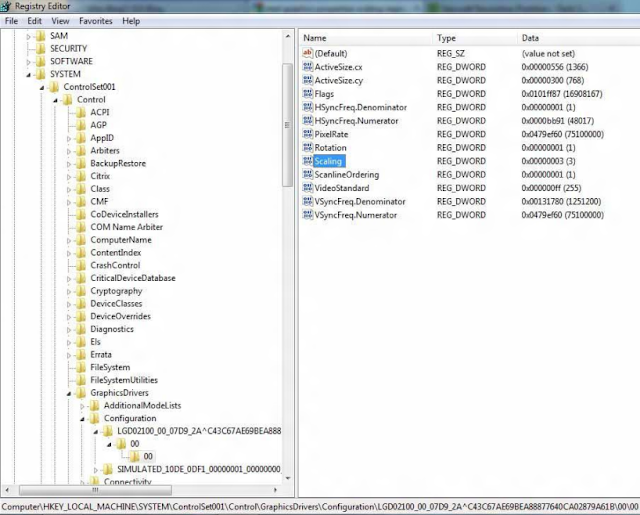The height and width of the screenshot is (515, 640).
Task: Expand the AppID key
Action: 69,139
